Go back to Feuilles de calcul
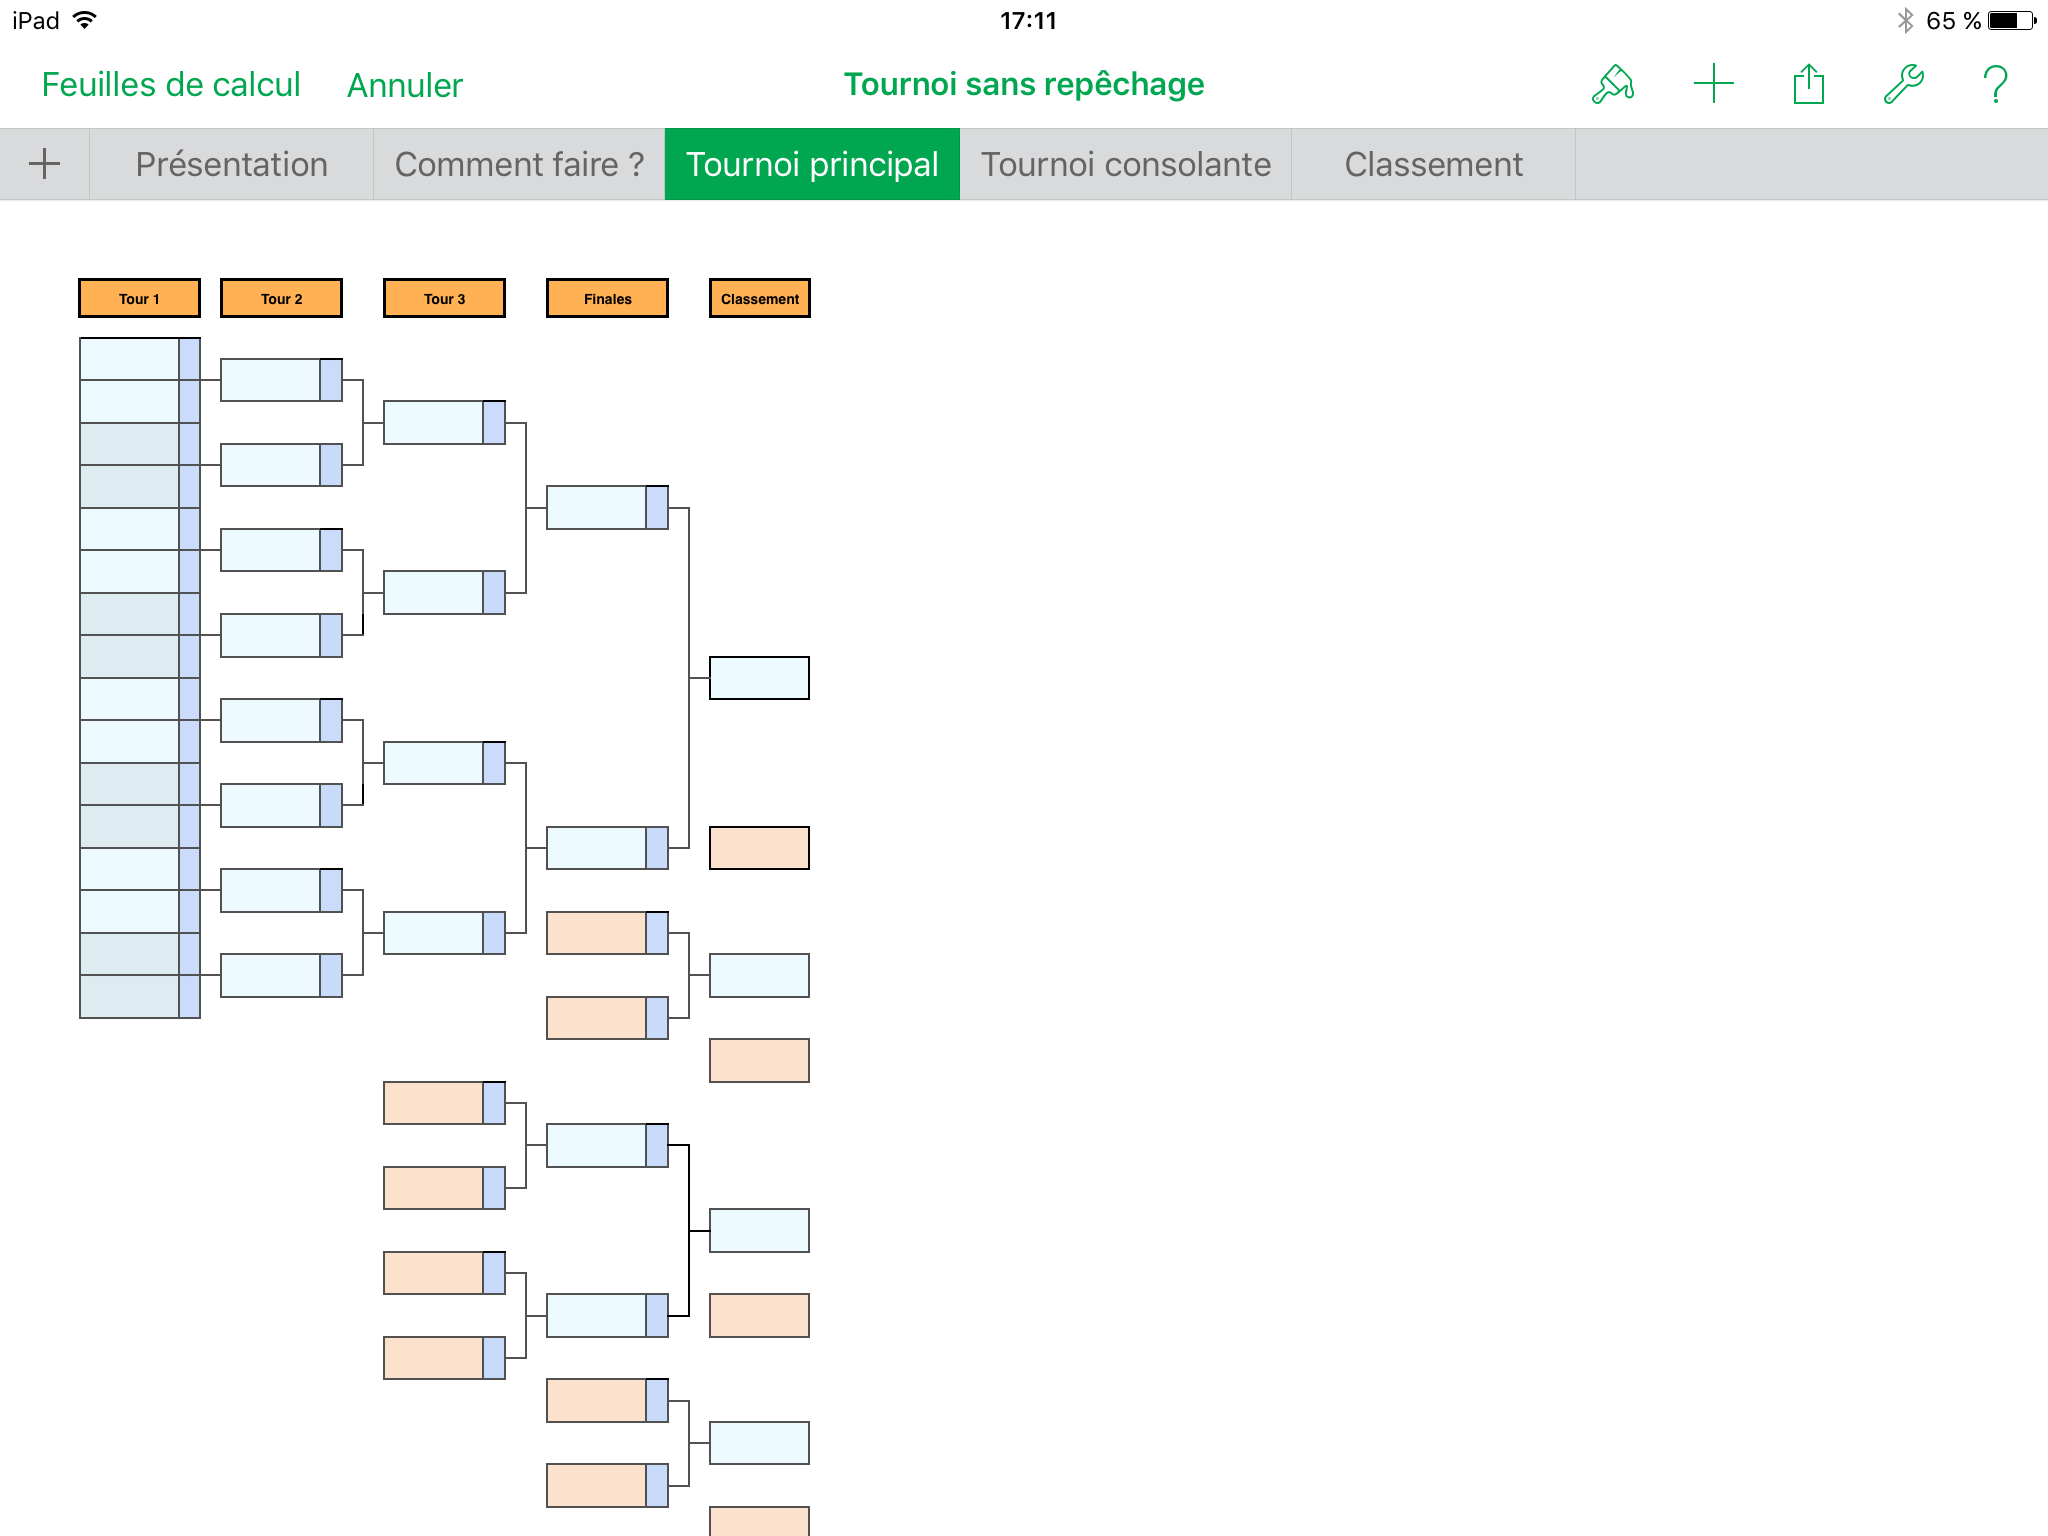 (171, 85)
